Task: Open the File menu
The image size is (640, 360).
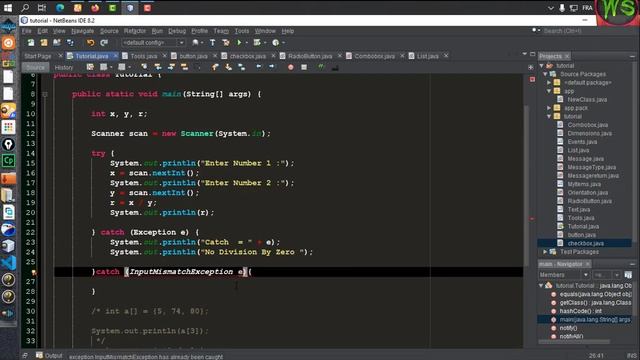Action: tap(27, 31)
